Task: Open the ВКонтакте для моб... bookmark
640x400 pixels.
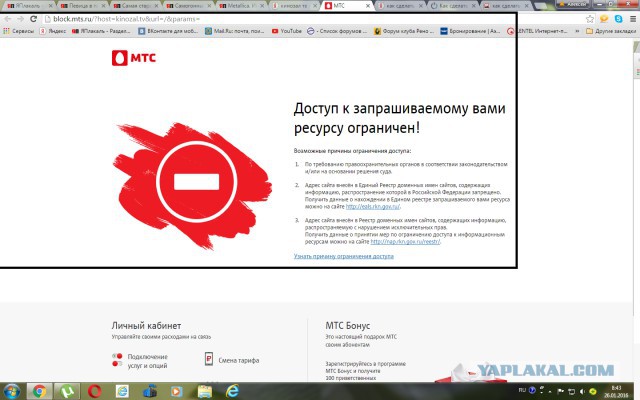Action: click(168, 31)
